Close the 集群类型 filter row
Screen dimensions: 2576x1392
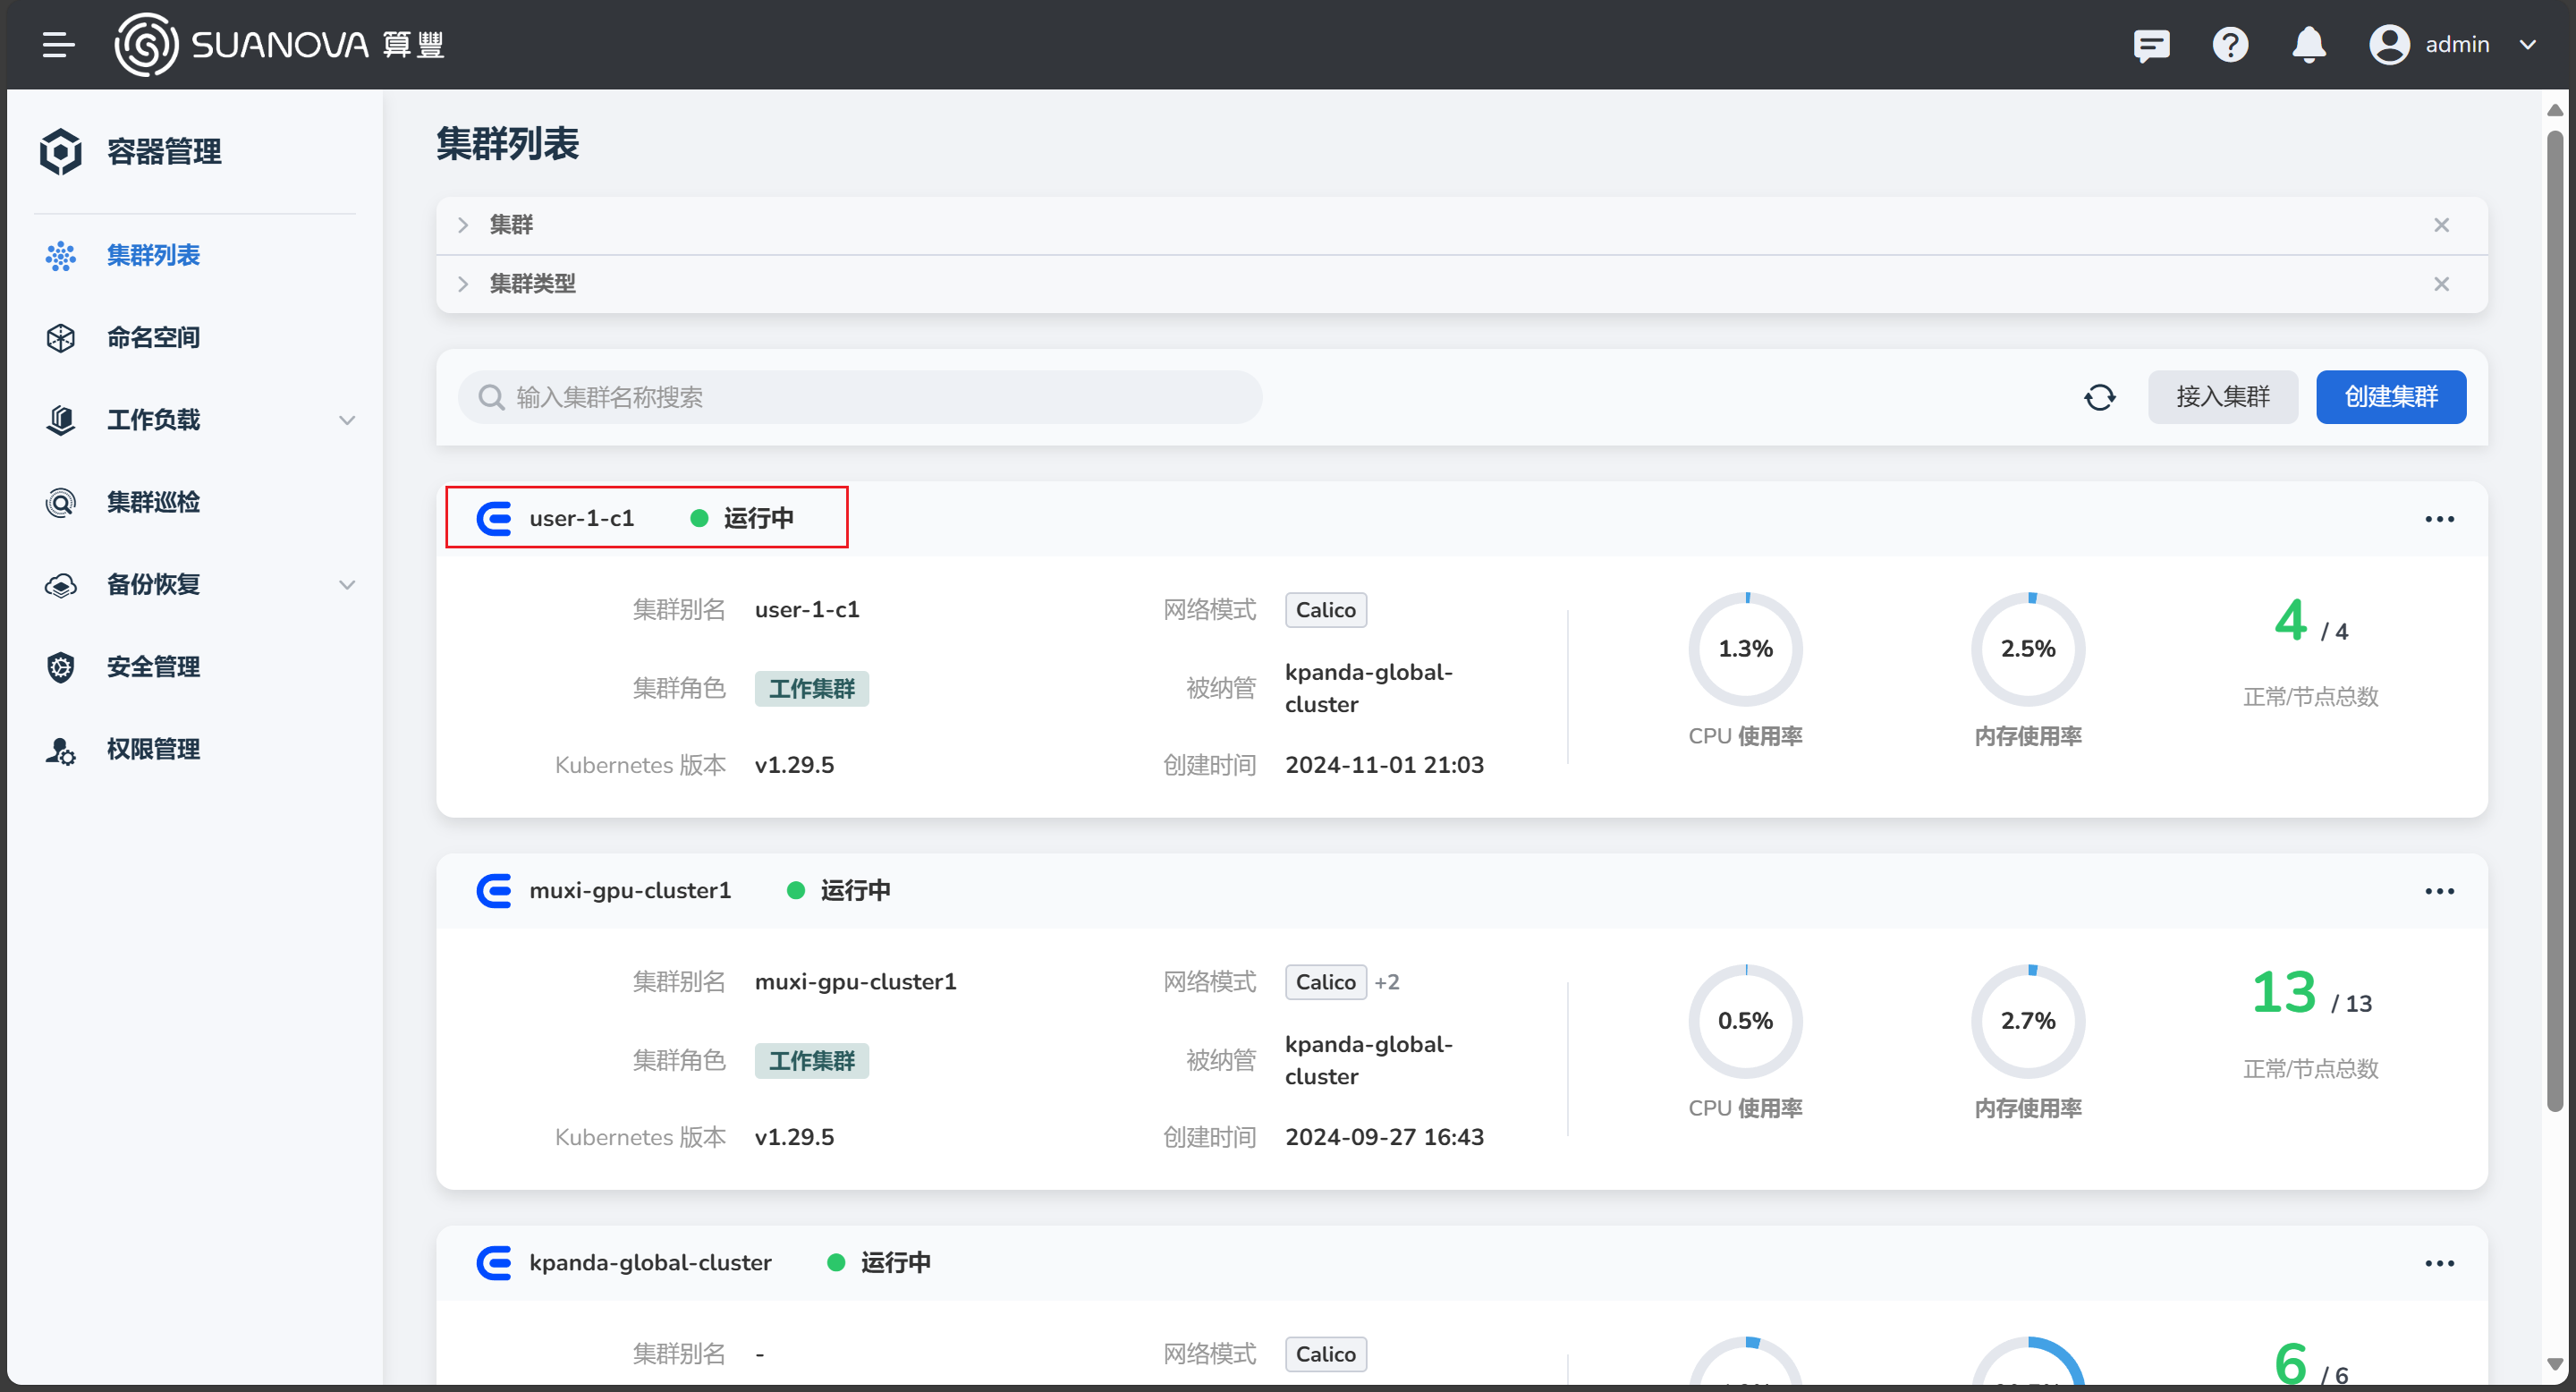2441,284
